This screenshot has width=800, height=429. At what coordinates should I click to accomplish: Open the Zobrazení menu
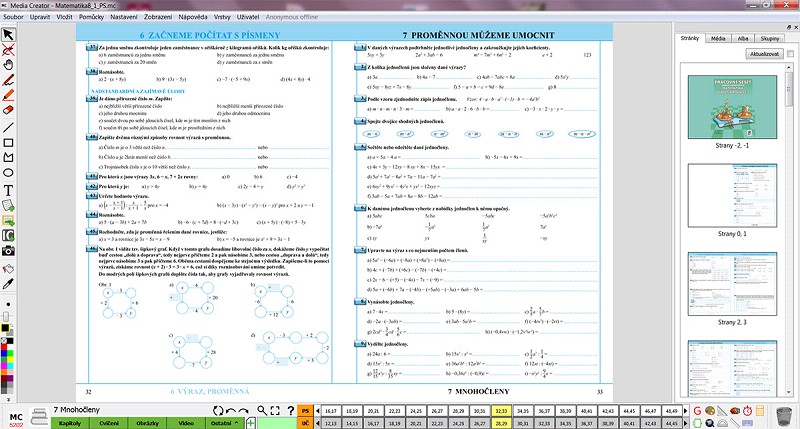tap(158, 17)
